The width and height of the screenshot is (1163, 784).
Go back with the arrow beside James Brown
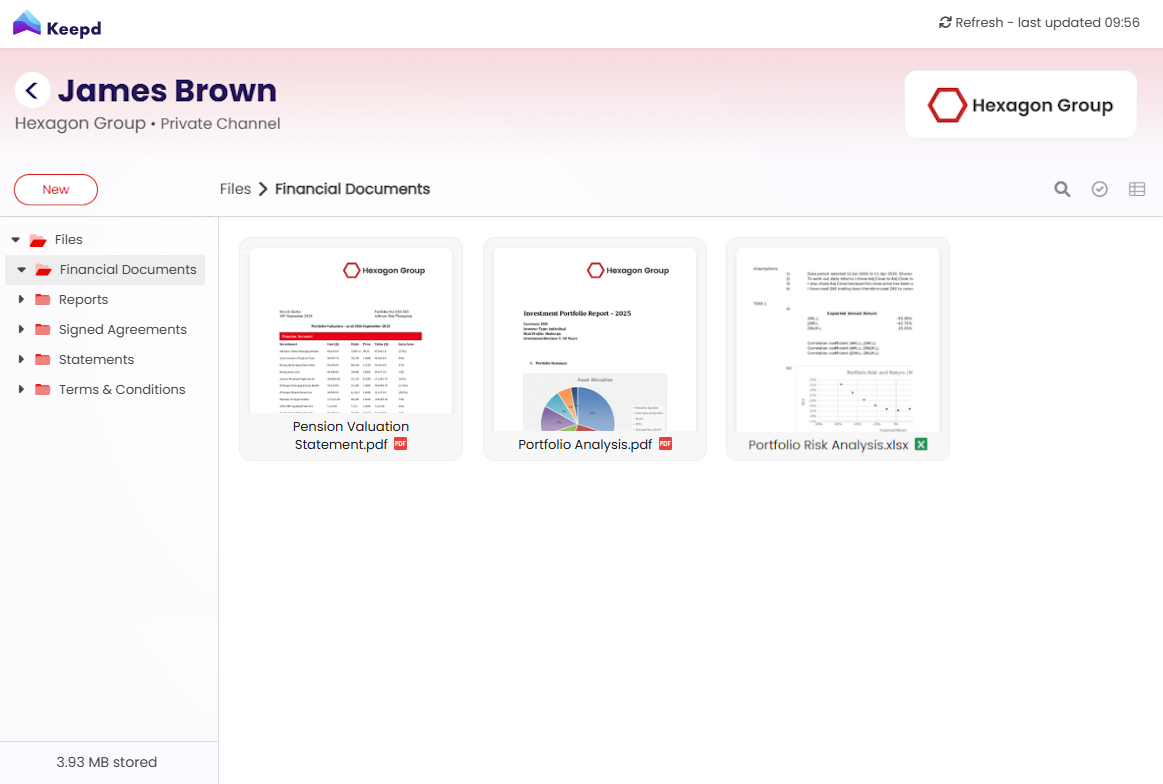point(32,90)
